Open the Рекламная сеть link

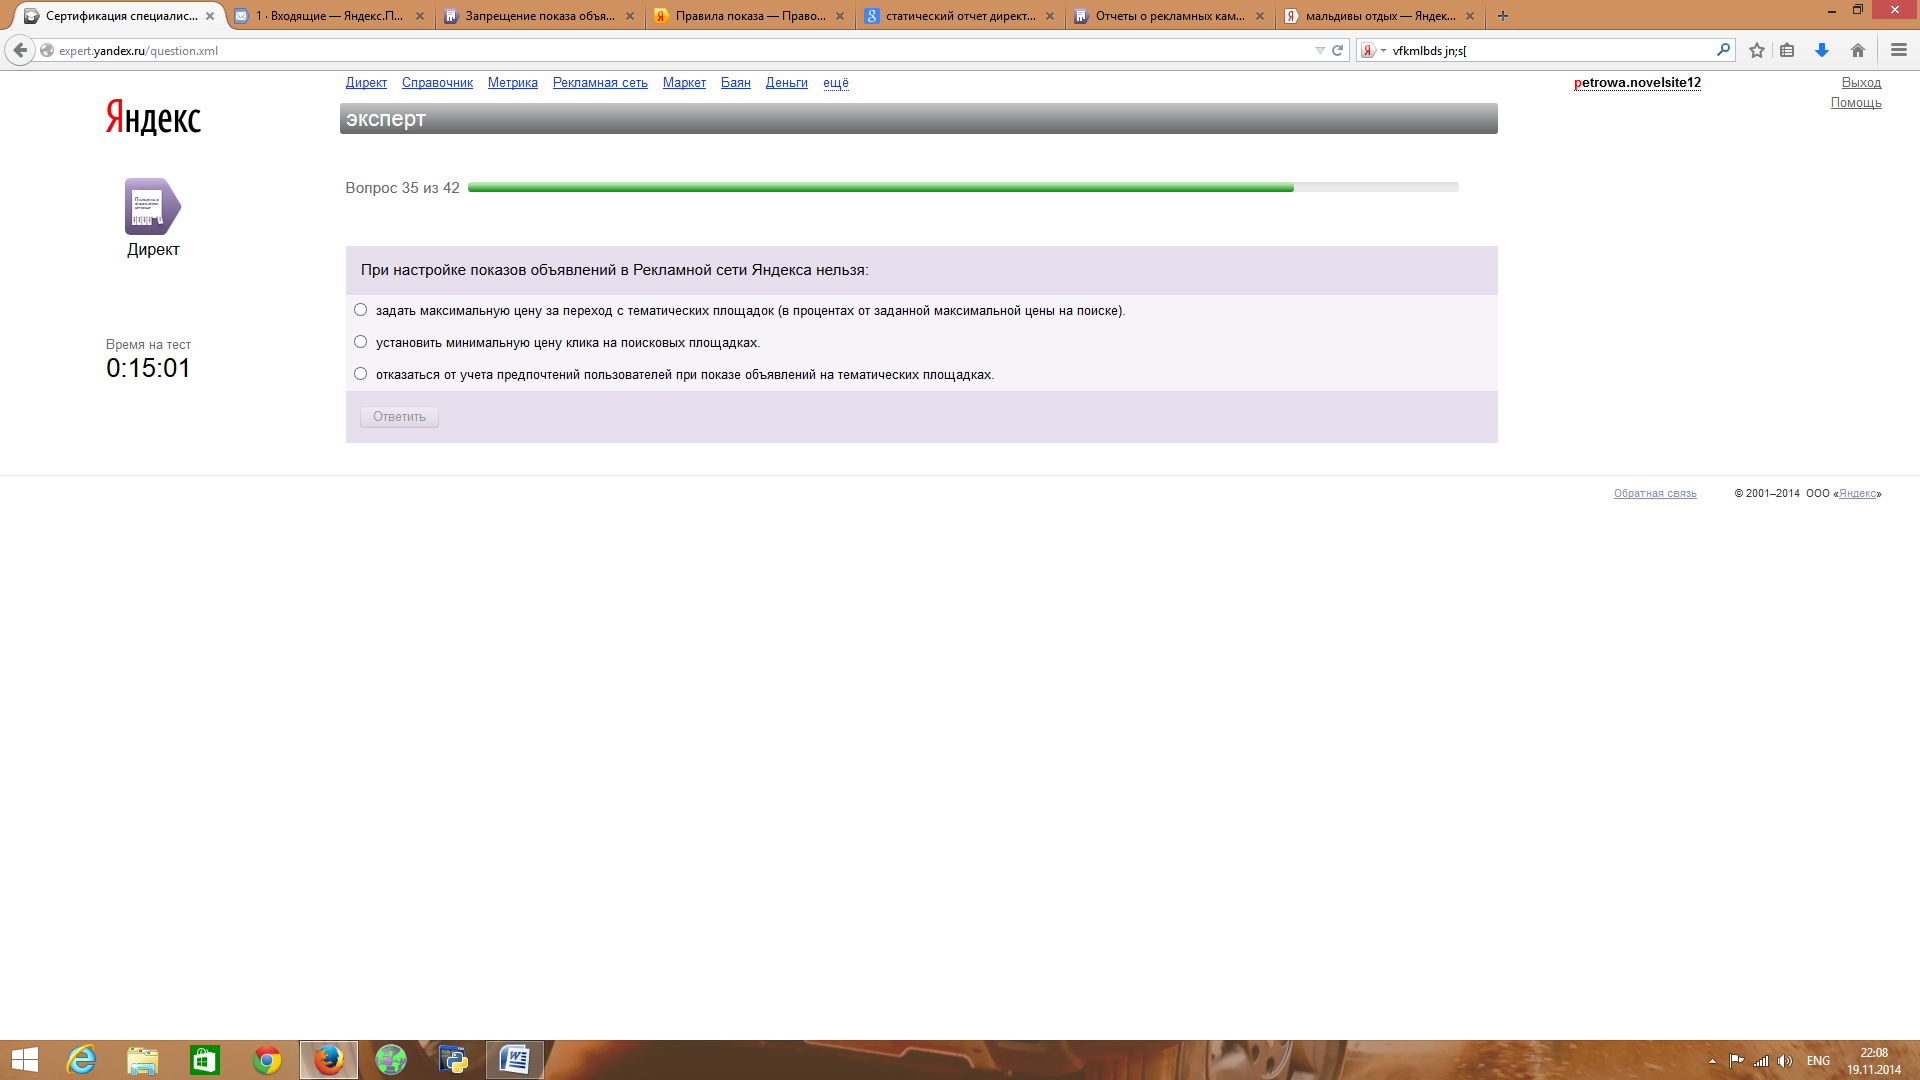(x=600, y=83)
